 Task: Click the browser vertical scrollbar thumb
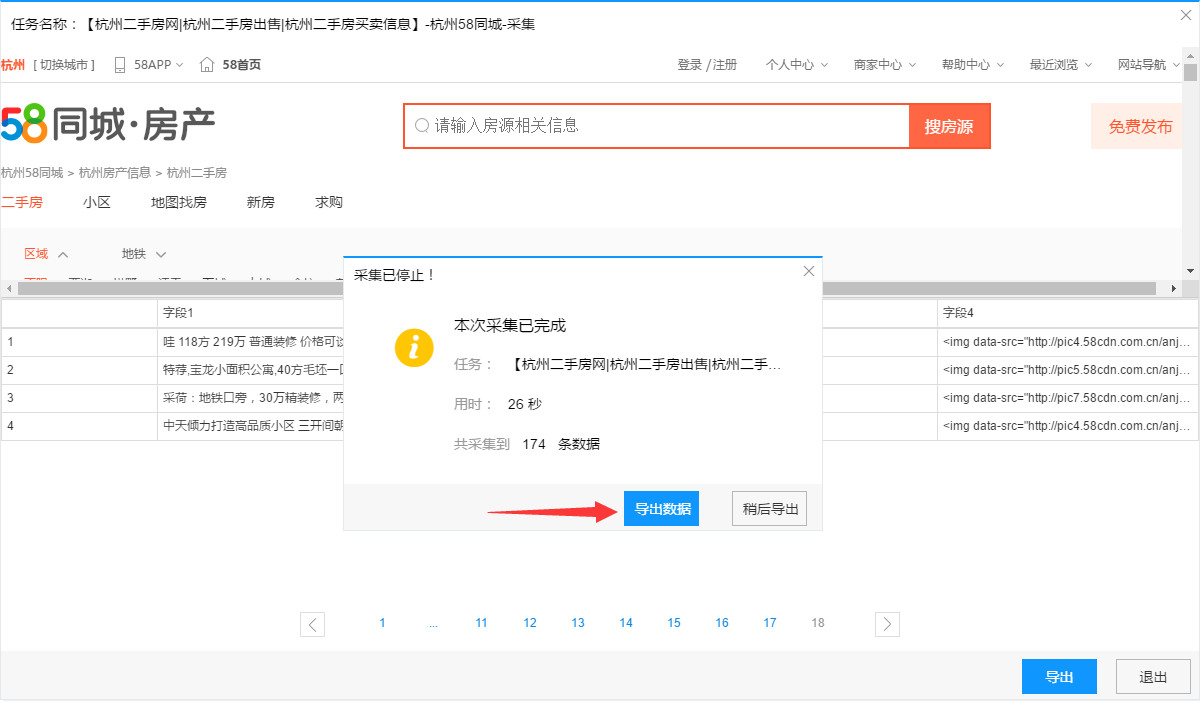click(1190, 72)
